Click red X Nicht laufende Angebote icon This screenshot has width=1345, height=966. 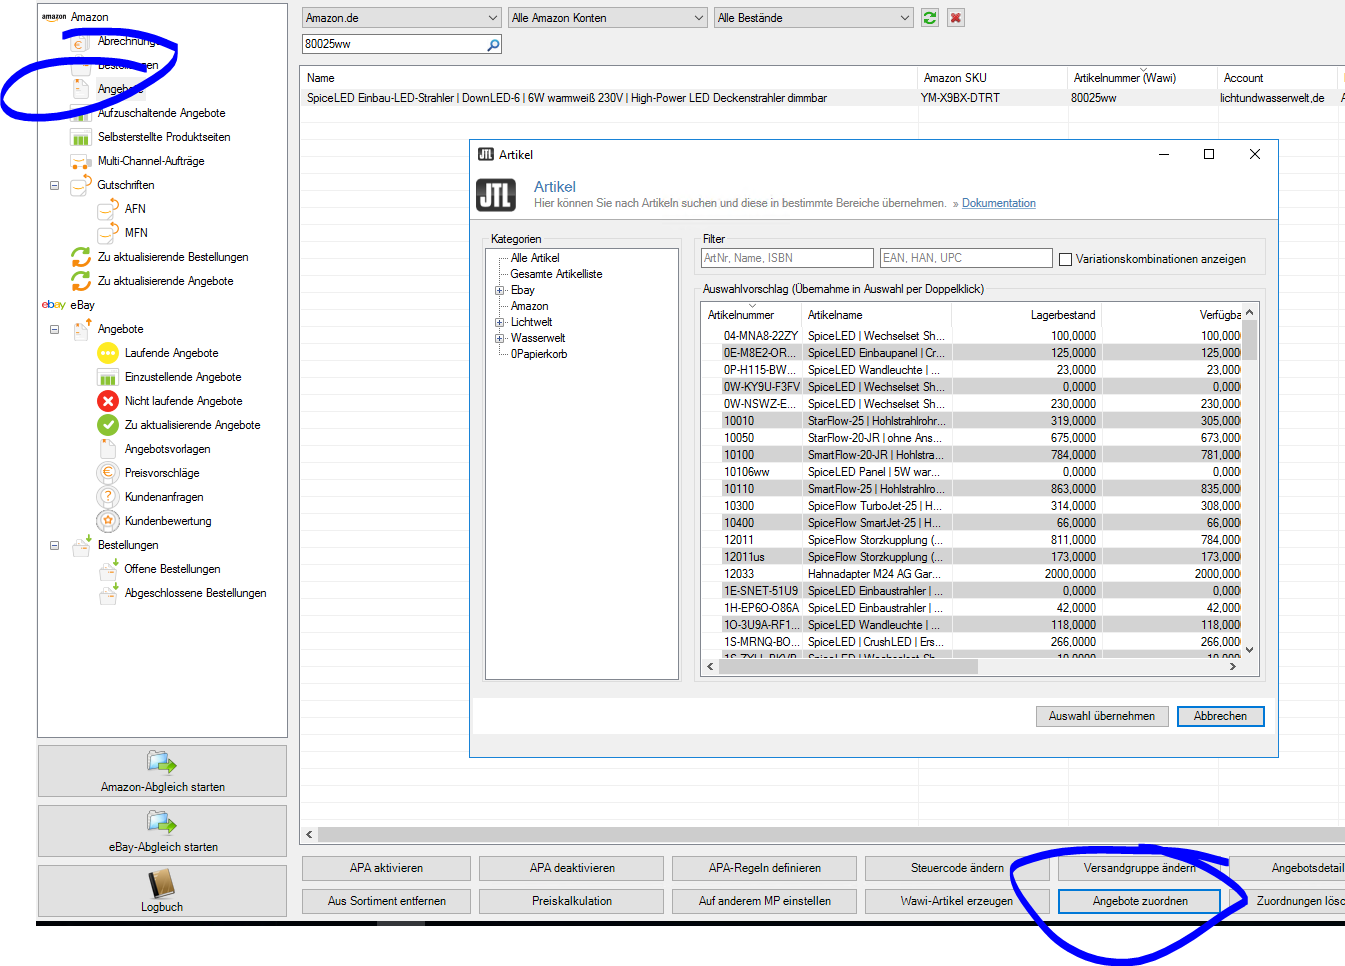[x=108, y=401]
